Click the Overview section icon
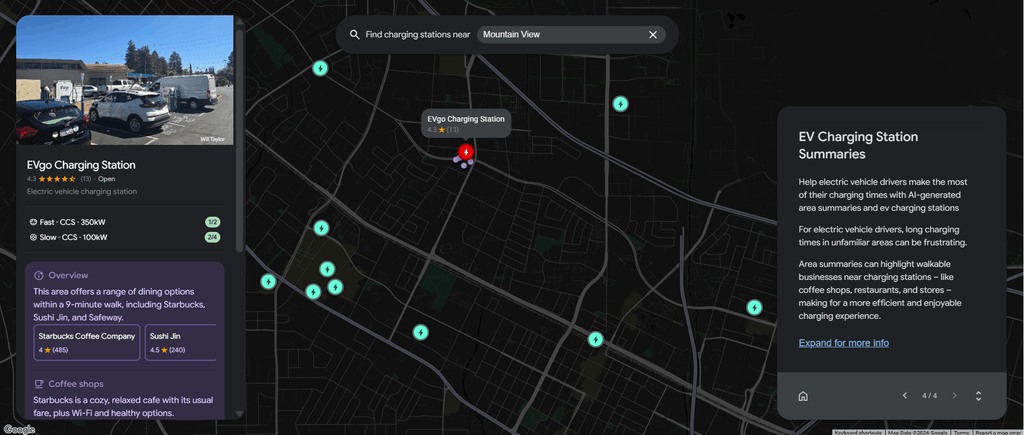The width and height of the screenshot is (1024, 435). 39,276
